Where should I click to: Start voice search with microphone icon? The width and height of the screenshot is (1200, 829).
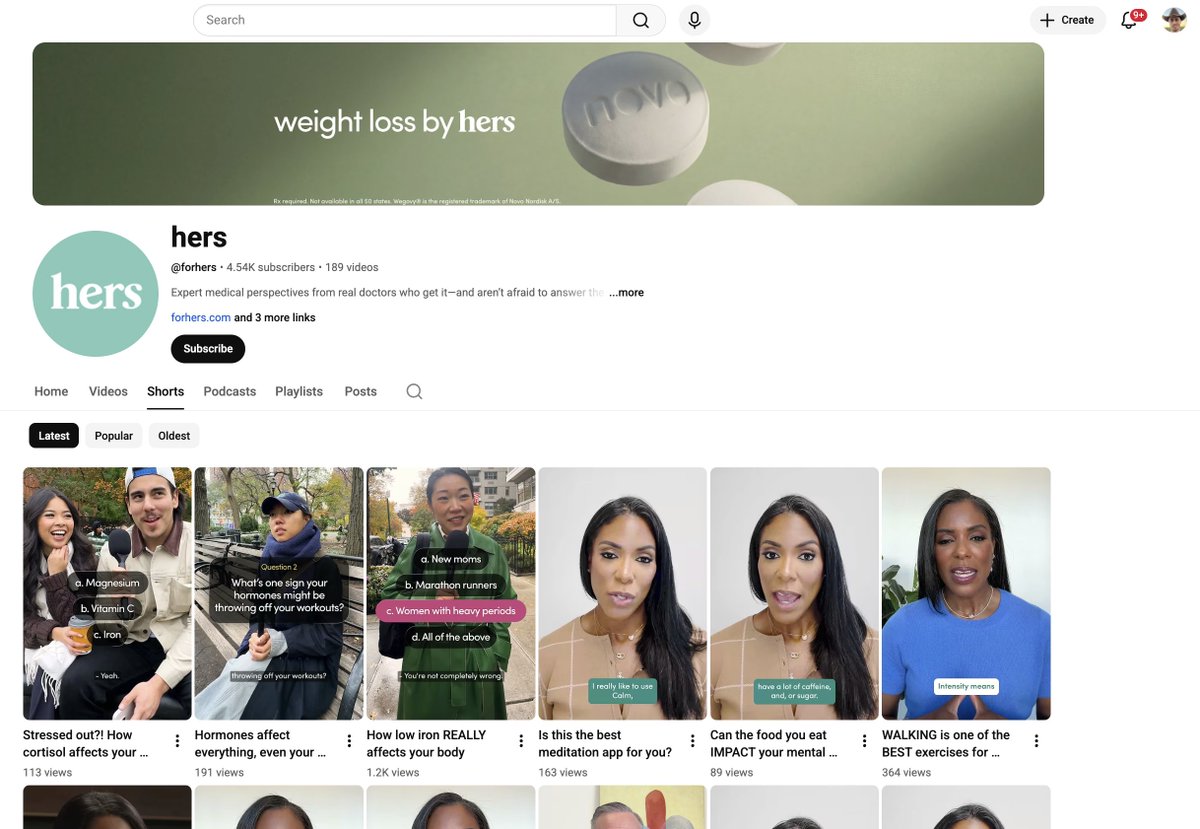(x=694, y=20)
